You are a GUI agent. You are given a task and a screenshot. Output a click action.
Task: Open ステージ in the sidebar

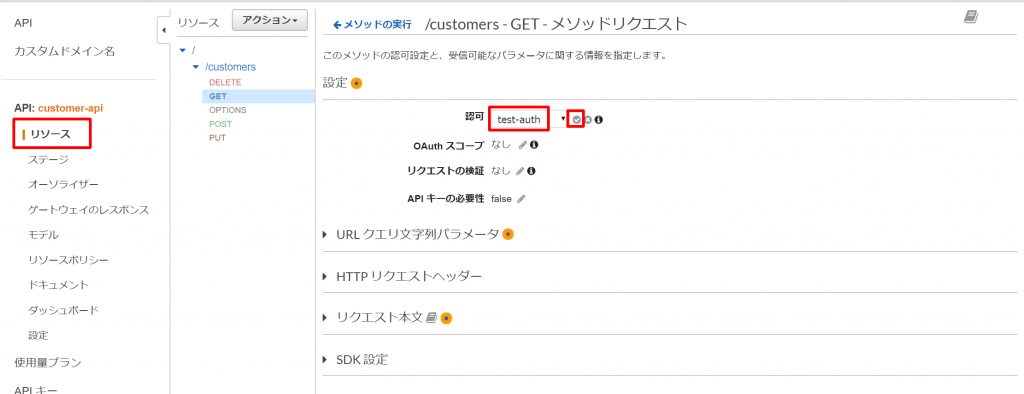pos(49,159)
